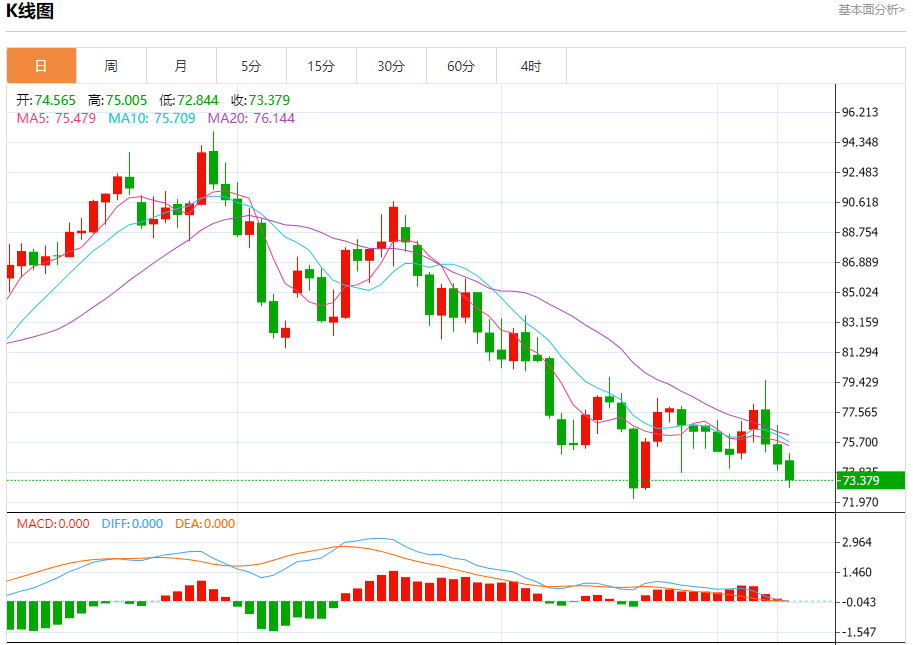Click the 81.294 price axis label
This screenshot has height=645, width=913.
(860, 352)
